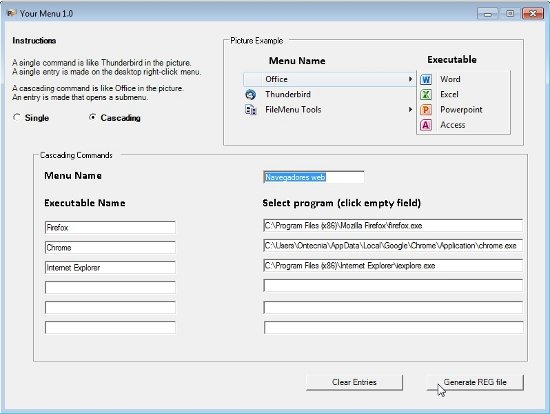Click the fourth empty program path field
The image size is (550, 414).
click(x=393, y=286)
